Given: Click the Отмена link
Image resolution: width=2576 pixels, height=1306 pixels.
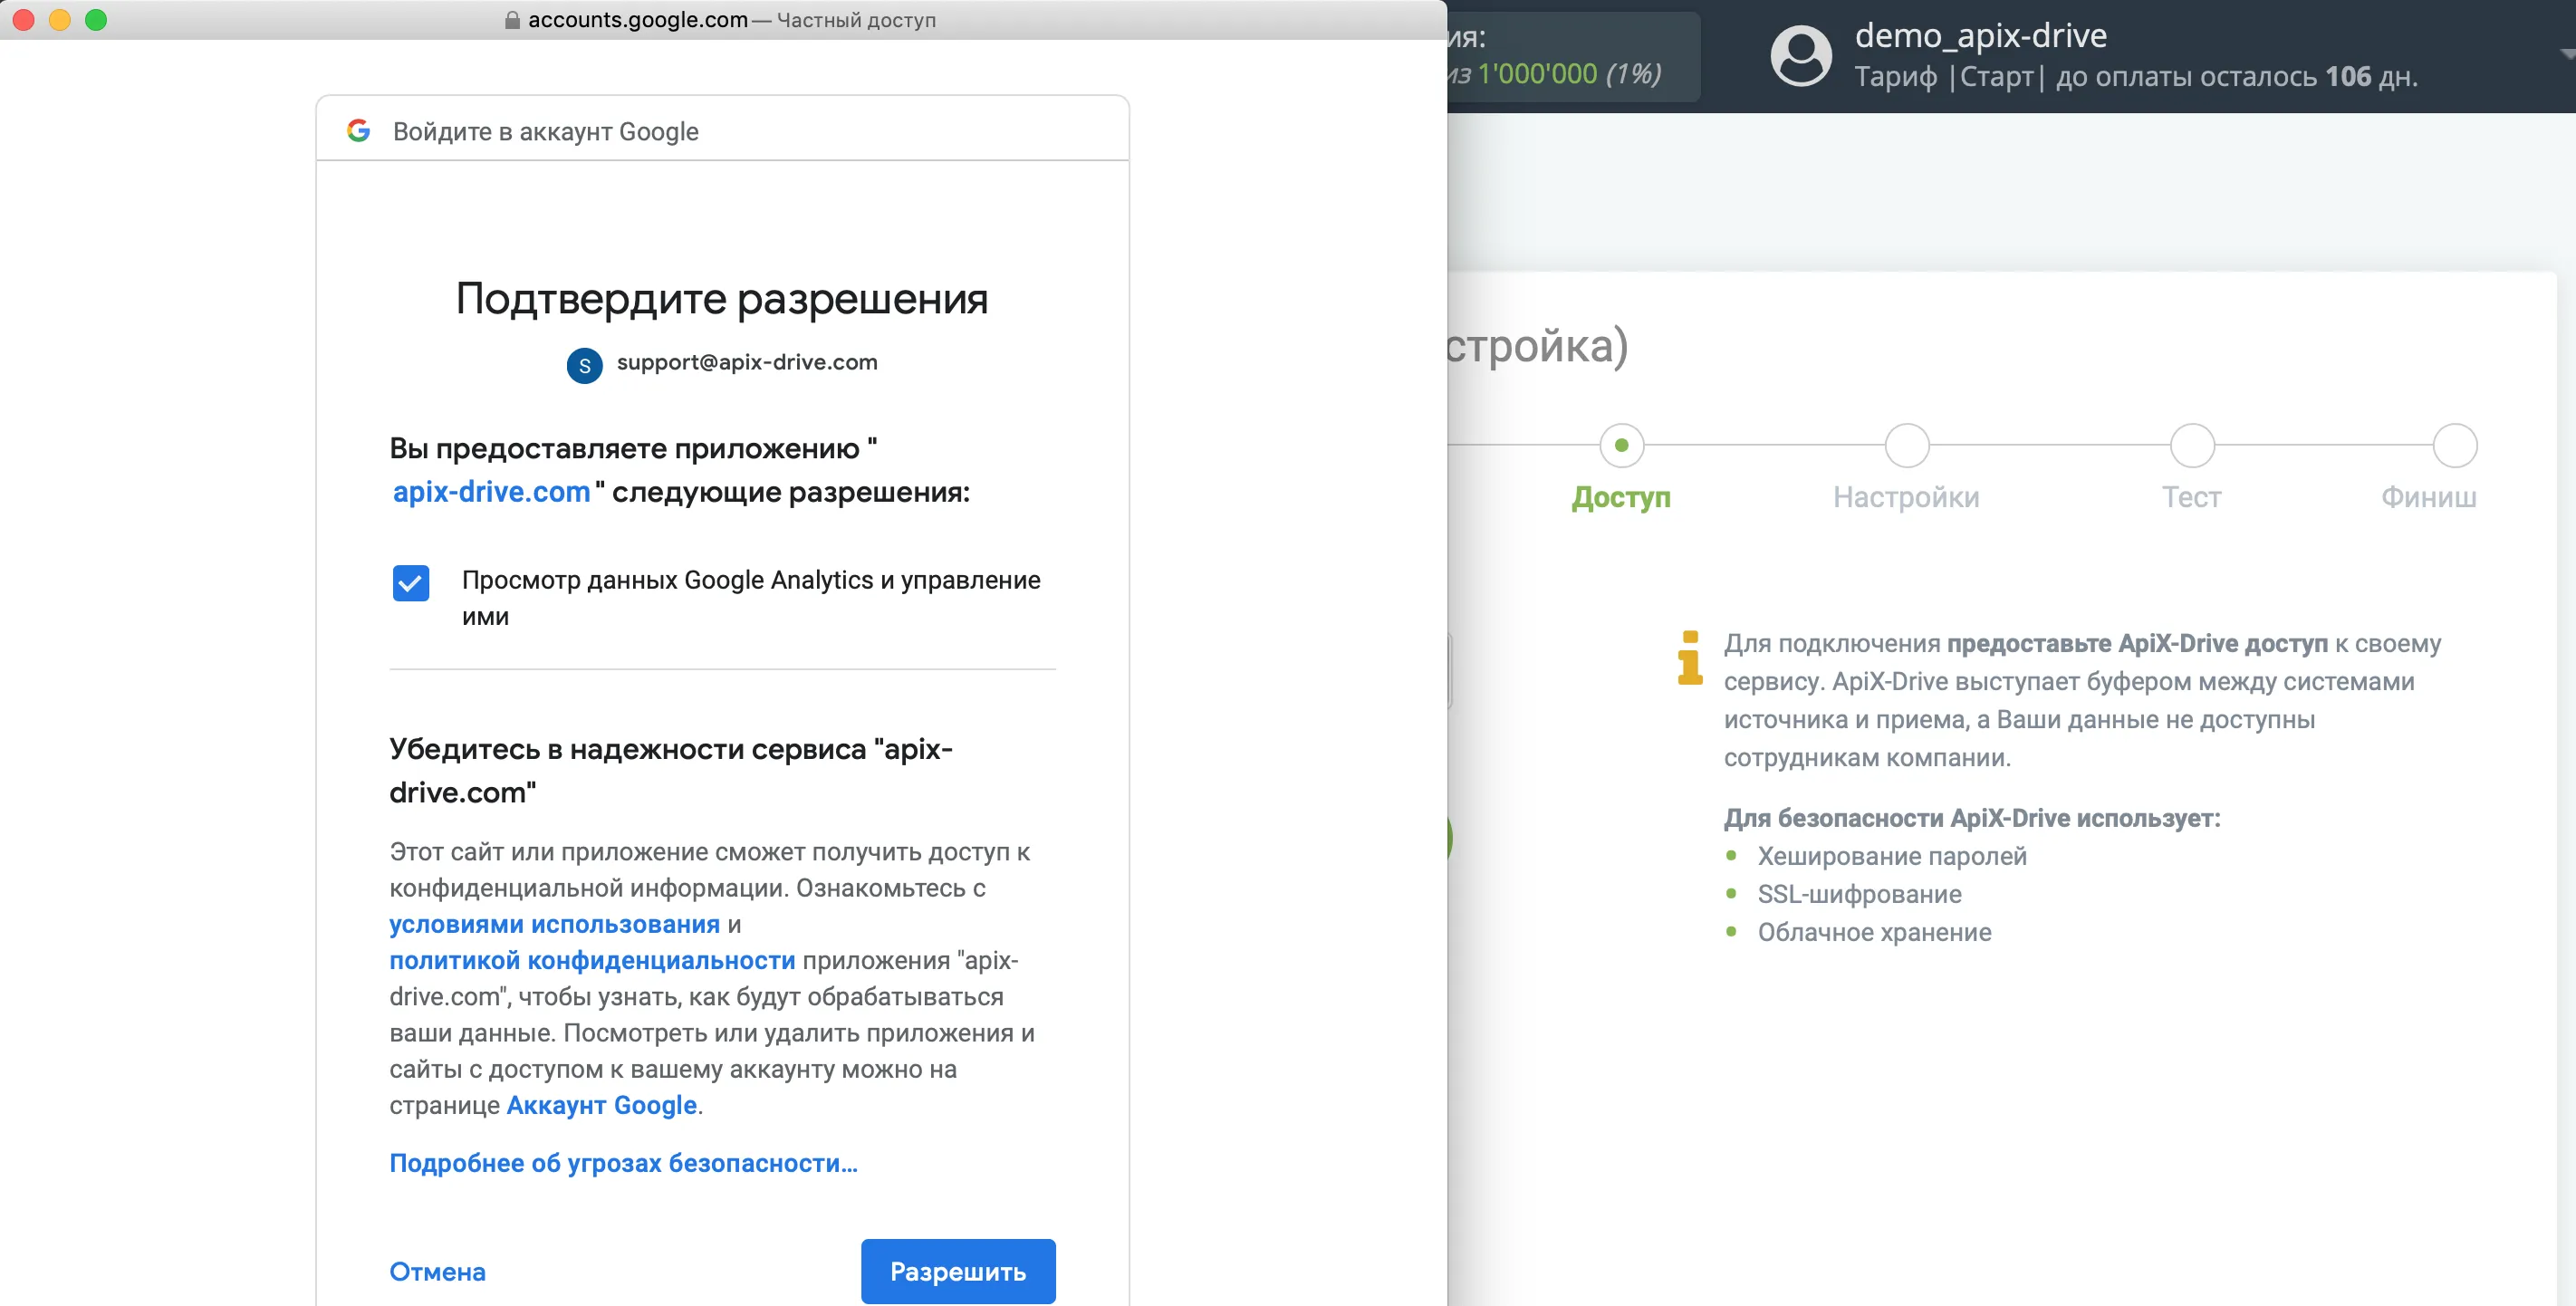Looking at the screenshot, I should point(437,1271).
